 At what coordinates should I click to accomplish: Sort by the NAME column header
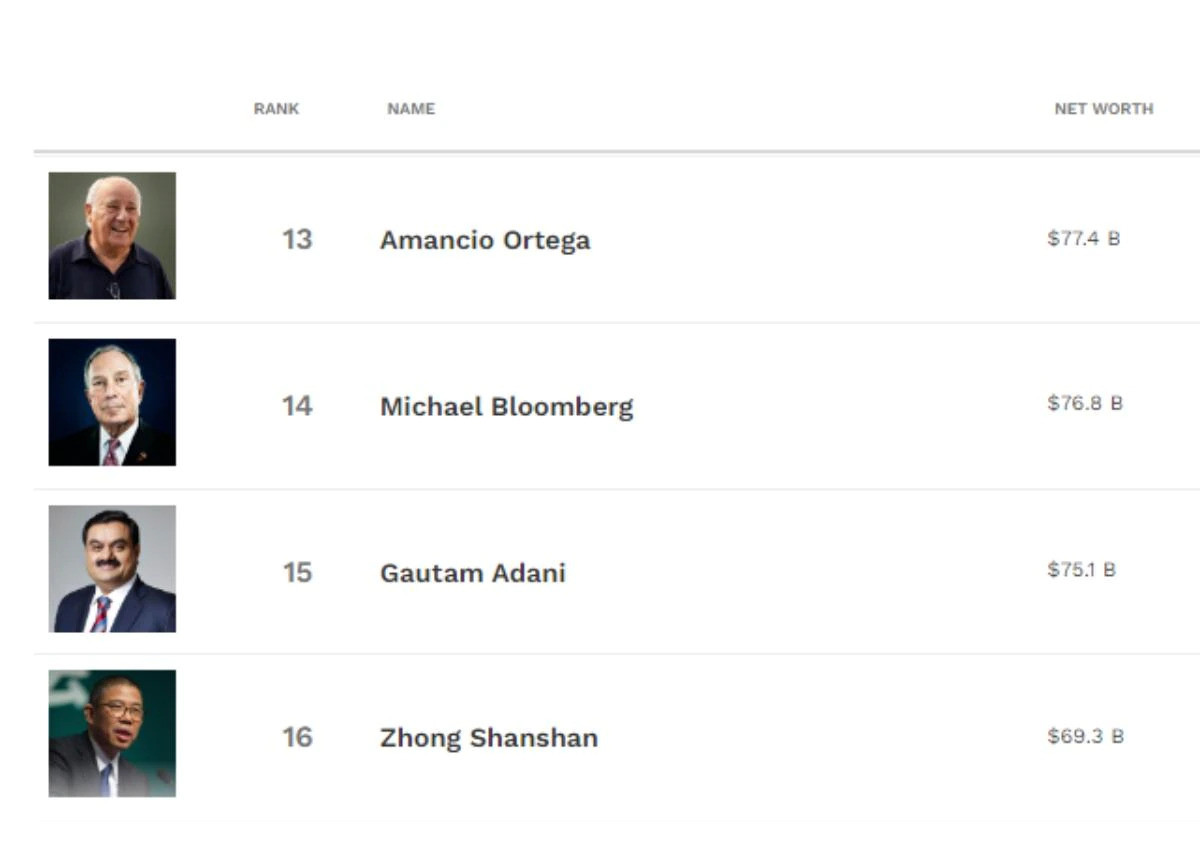[411, 109]
